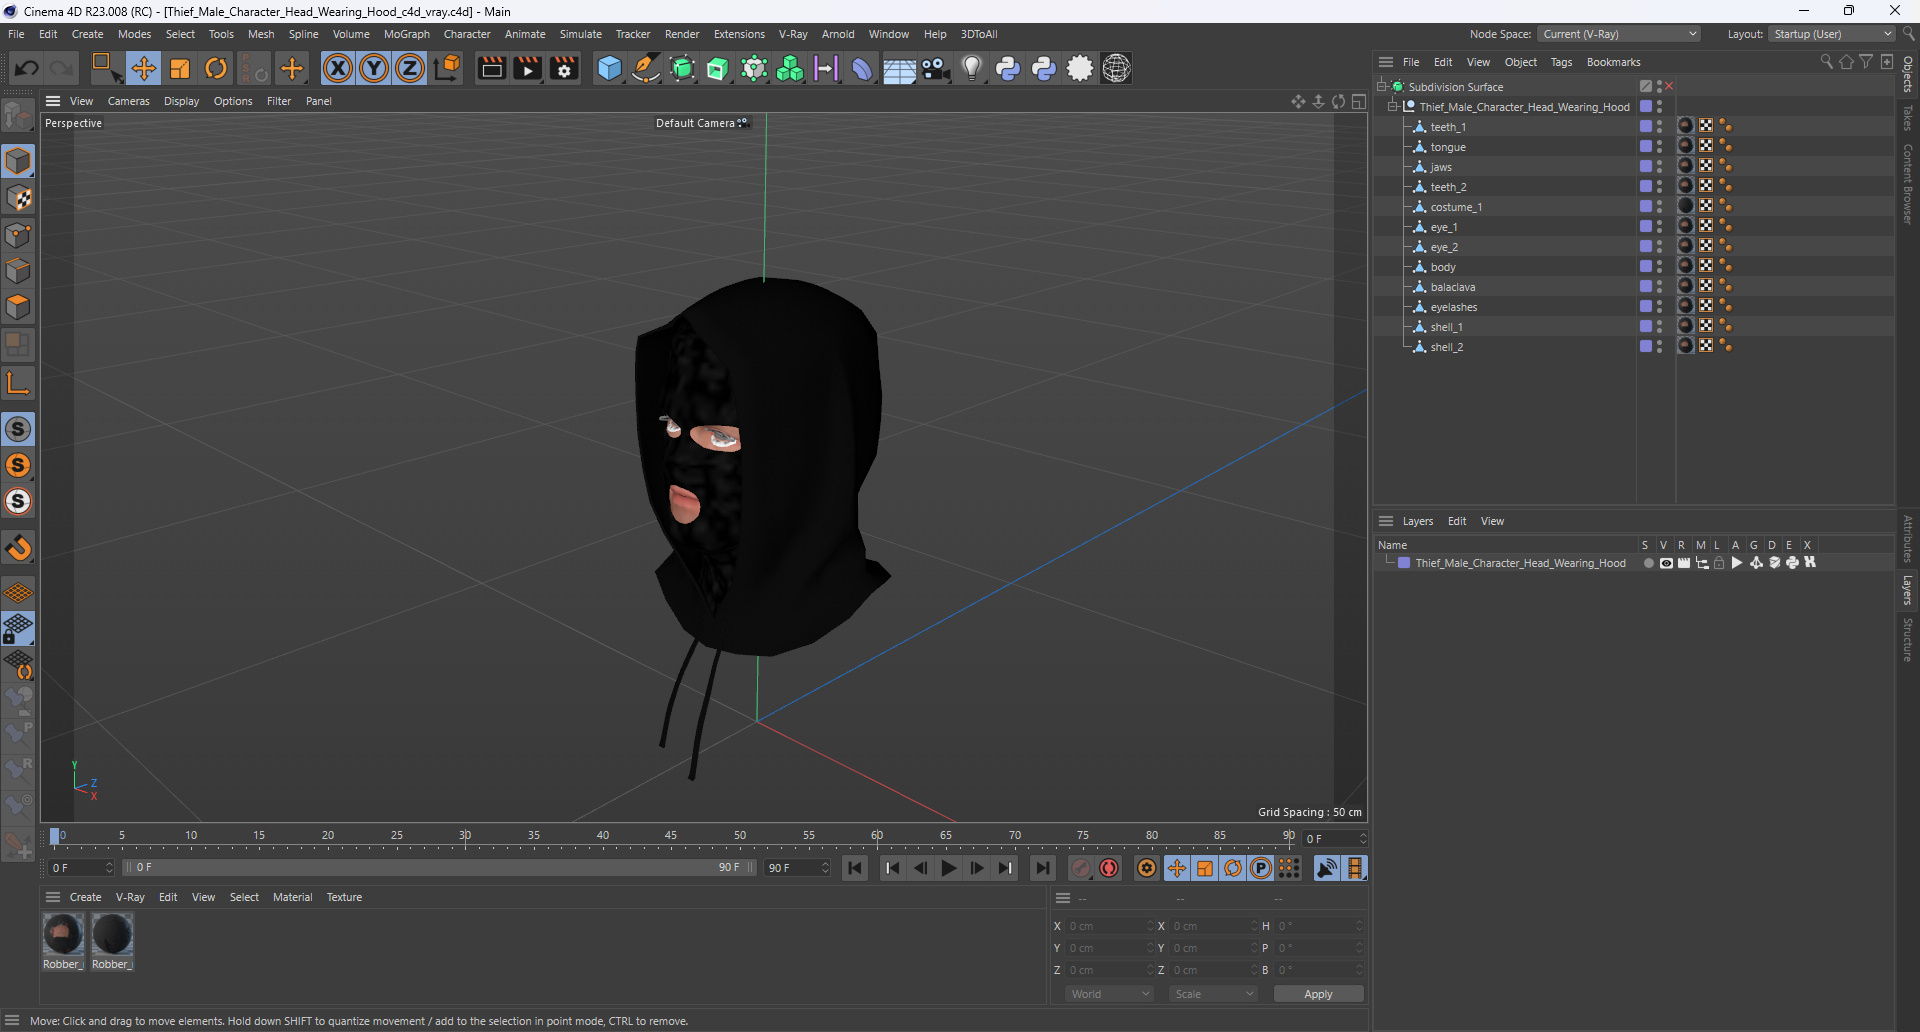Screen dimensions: 1920x1032
Task: Open the V-Ray menu in menu bar
Action: pos(793,34)
